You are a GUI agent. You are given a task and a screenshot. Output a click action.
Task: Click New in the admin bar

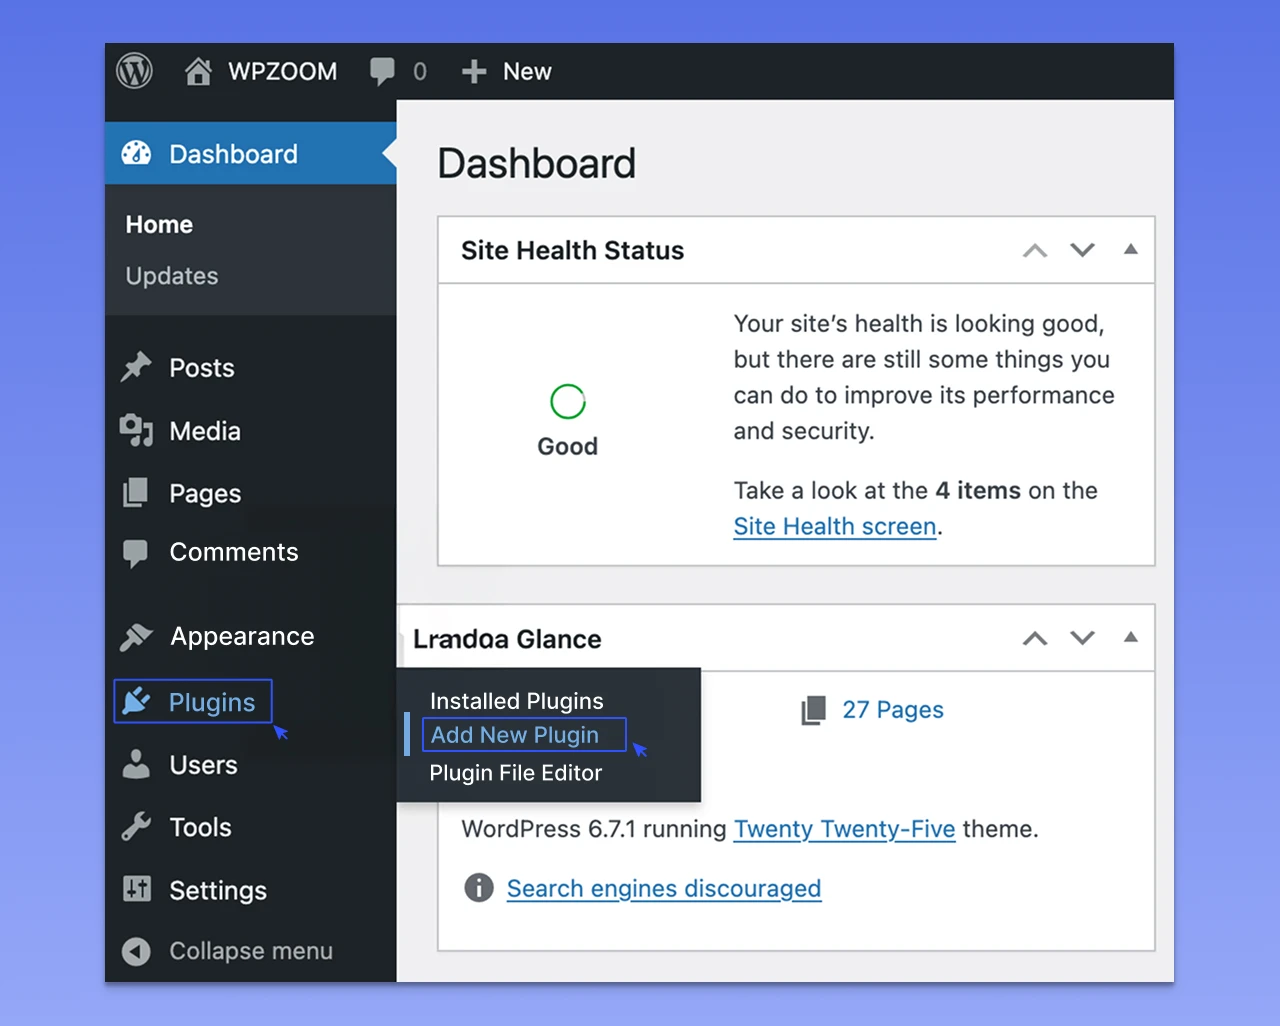tap(527, 71)
